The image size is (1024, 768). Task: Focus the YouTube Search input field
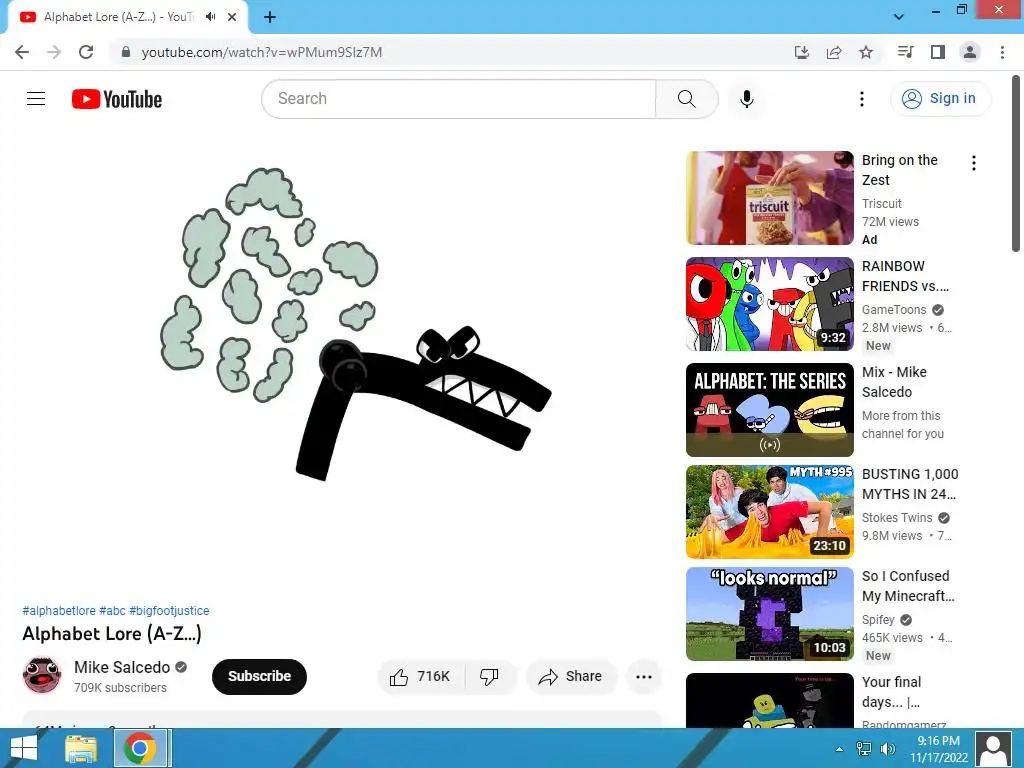point(458,99)
